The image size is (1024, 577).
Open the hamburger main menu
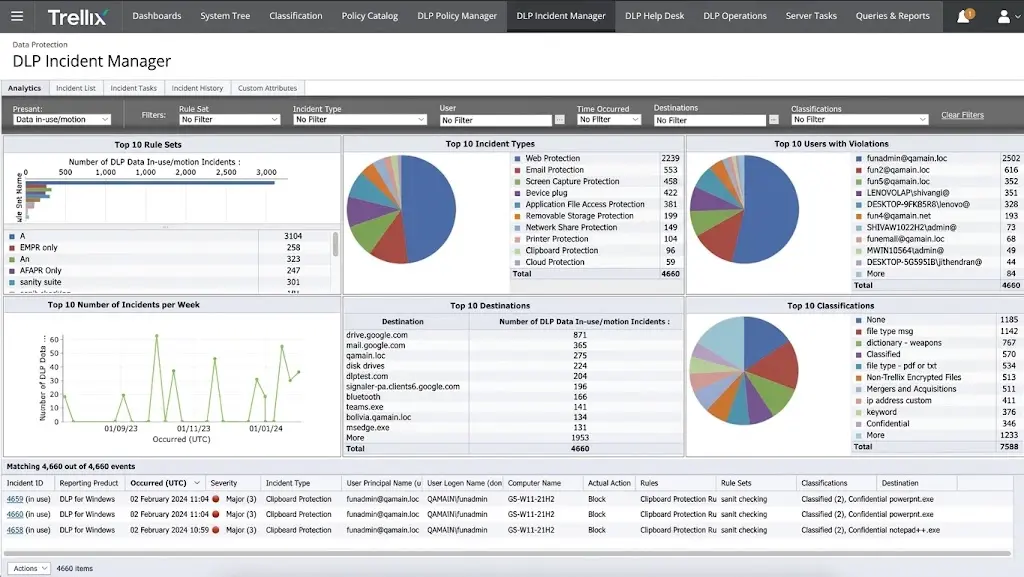(17, 16)
